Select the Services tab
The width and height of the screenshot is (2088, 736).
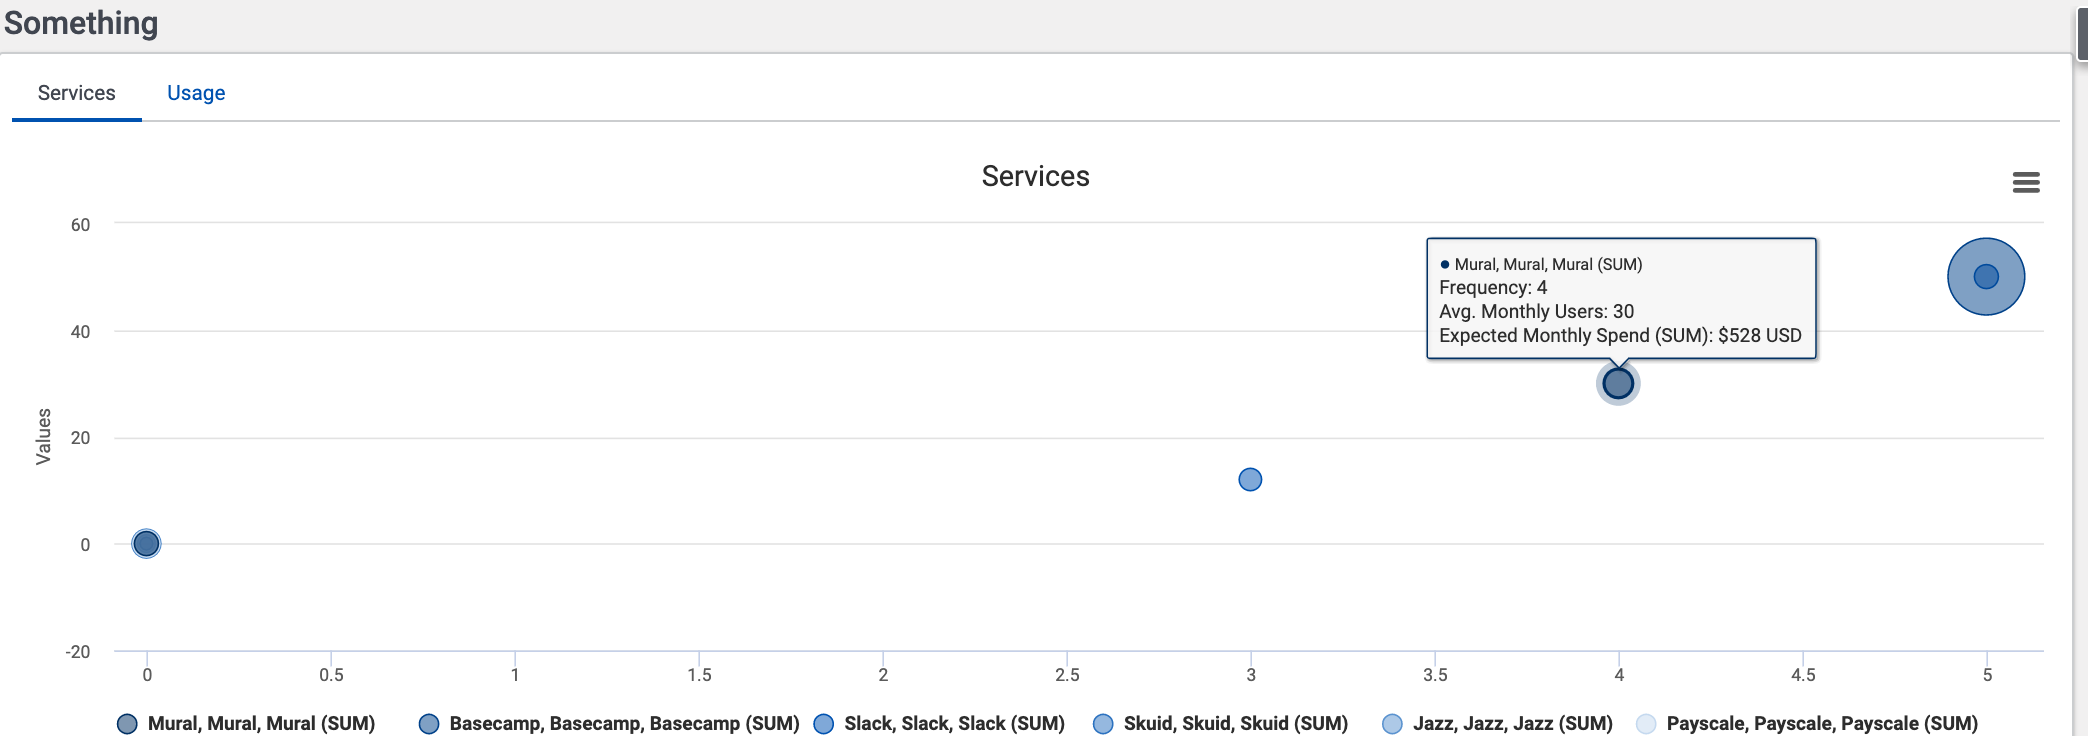coord(77,93)
